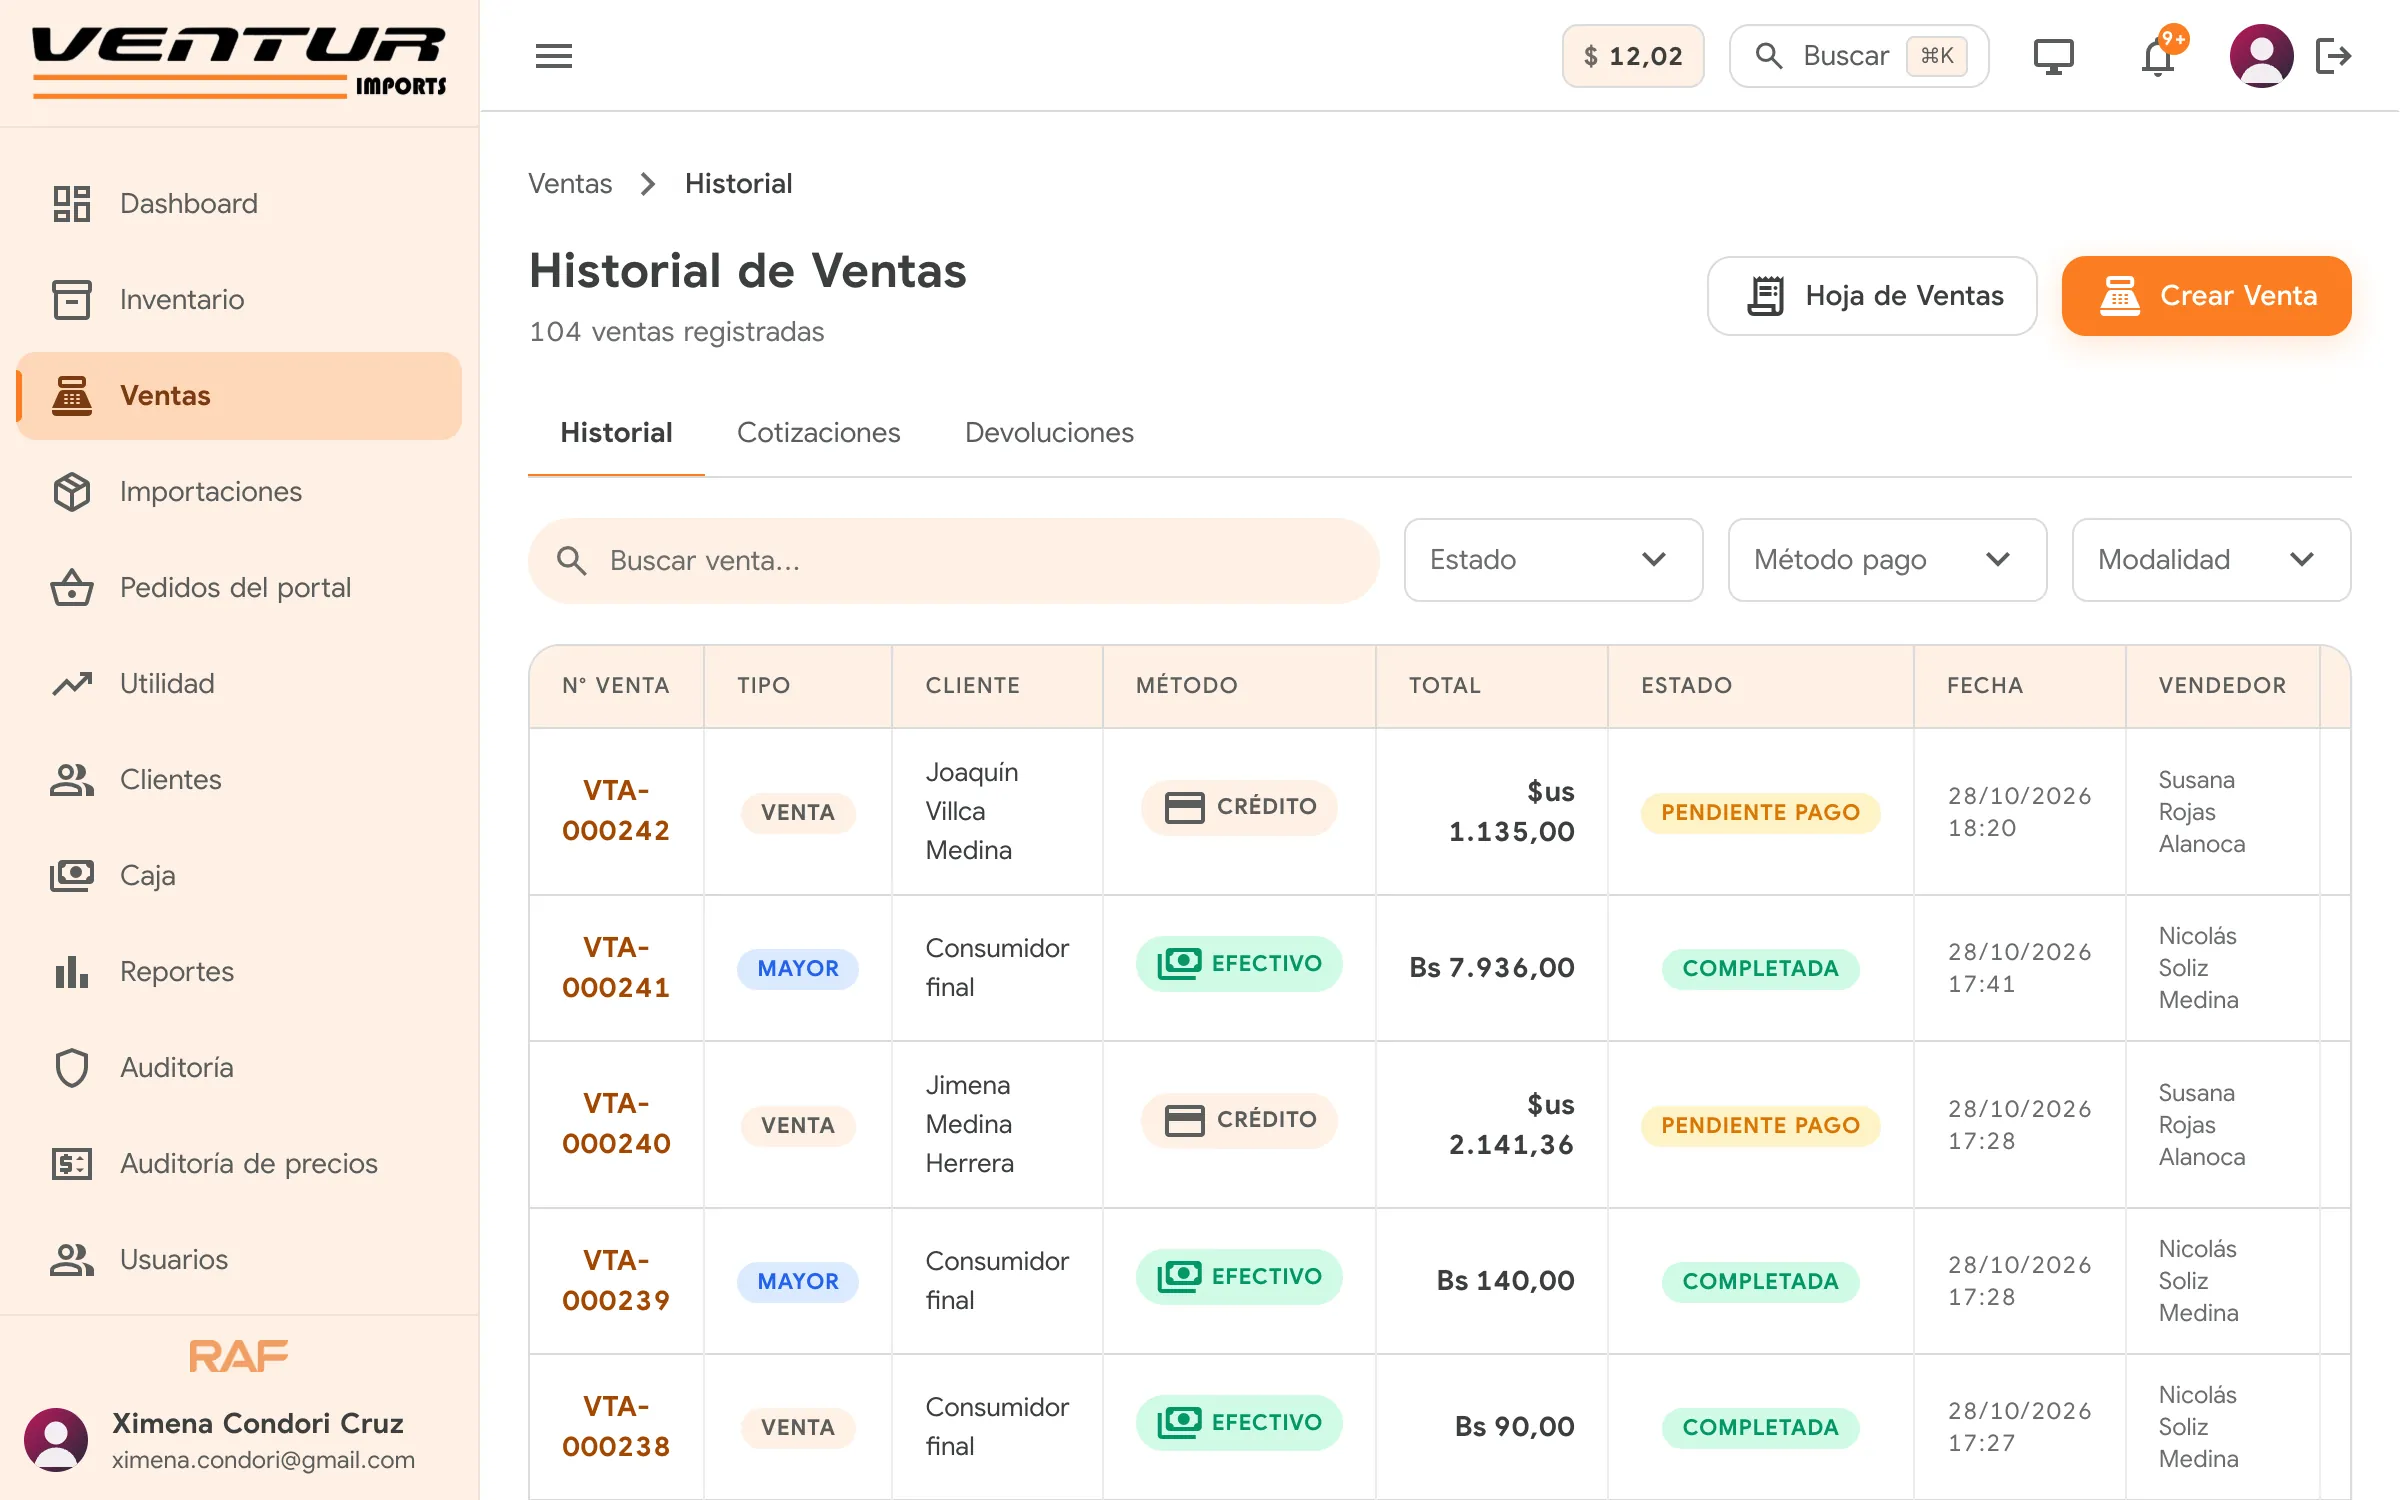Switch to the Devoluciones tab
The height and width of the screenshot is (1500, 2400).
pos(1049,433)
